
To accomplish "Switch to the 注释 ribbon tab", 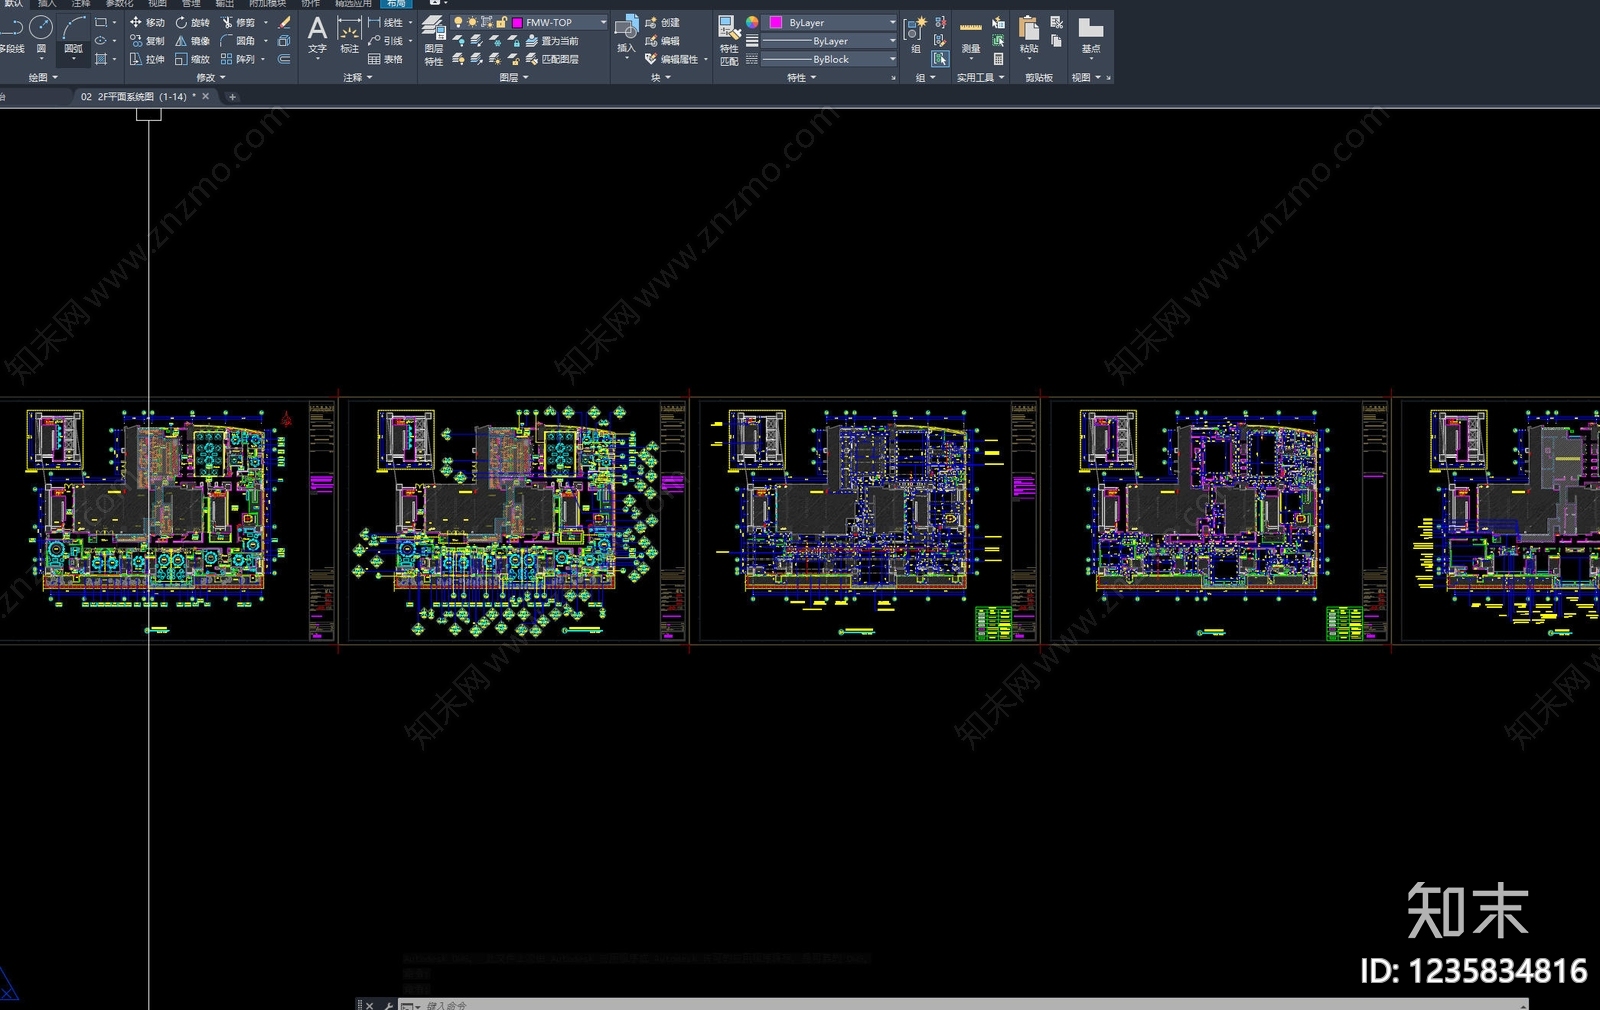I will point(81,4).
